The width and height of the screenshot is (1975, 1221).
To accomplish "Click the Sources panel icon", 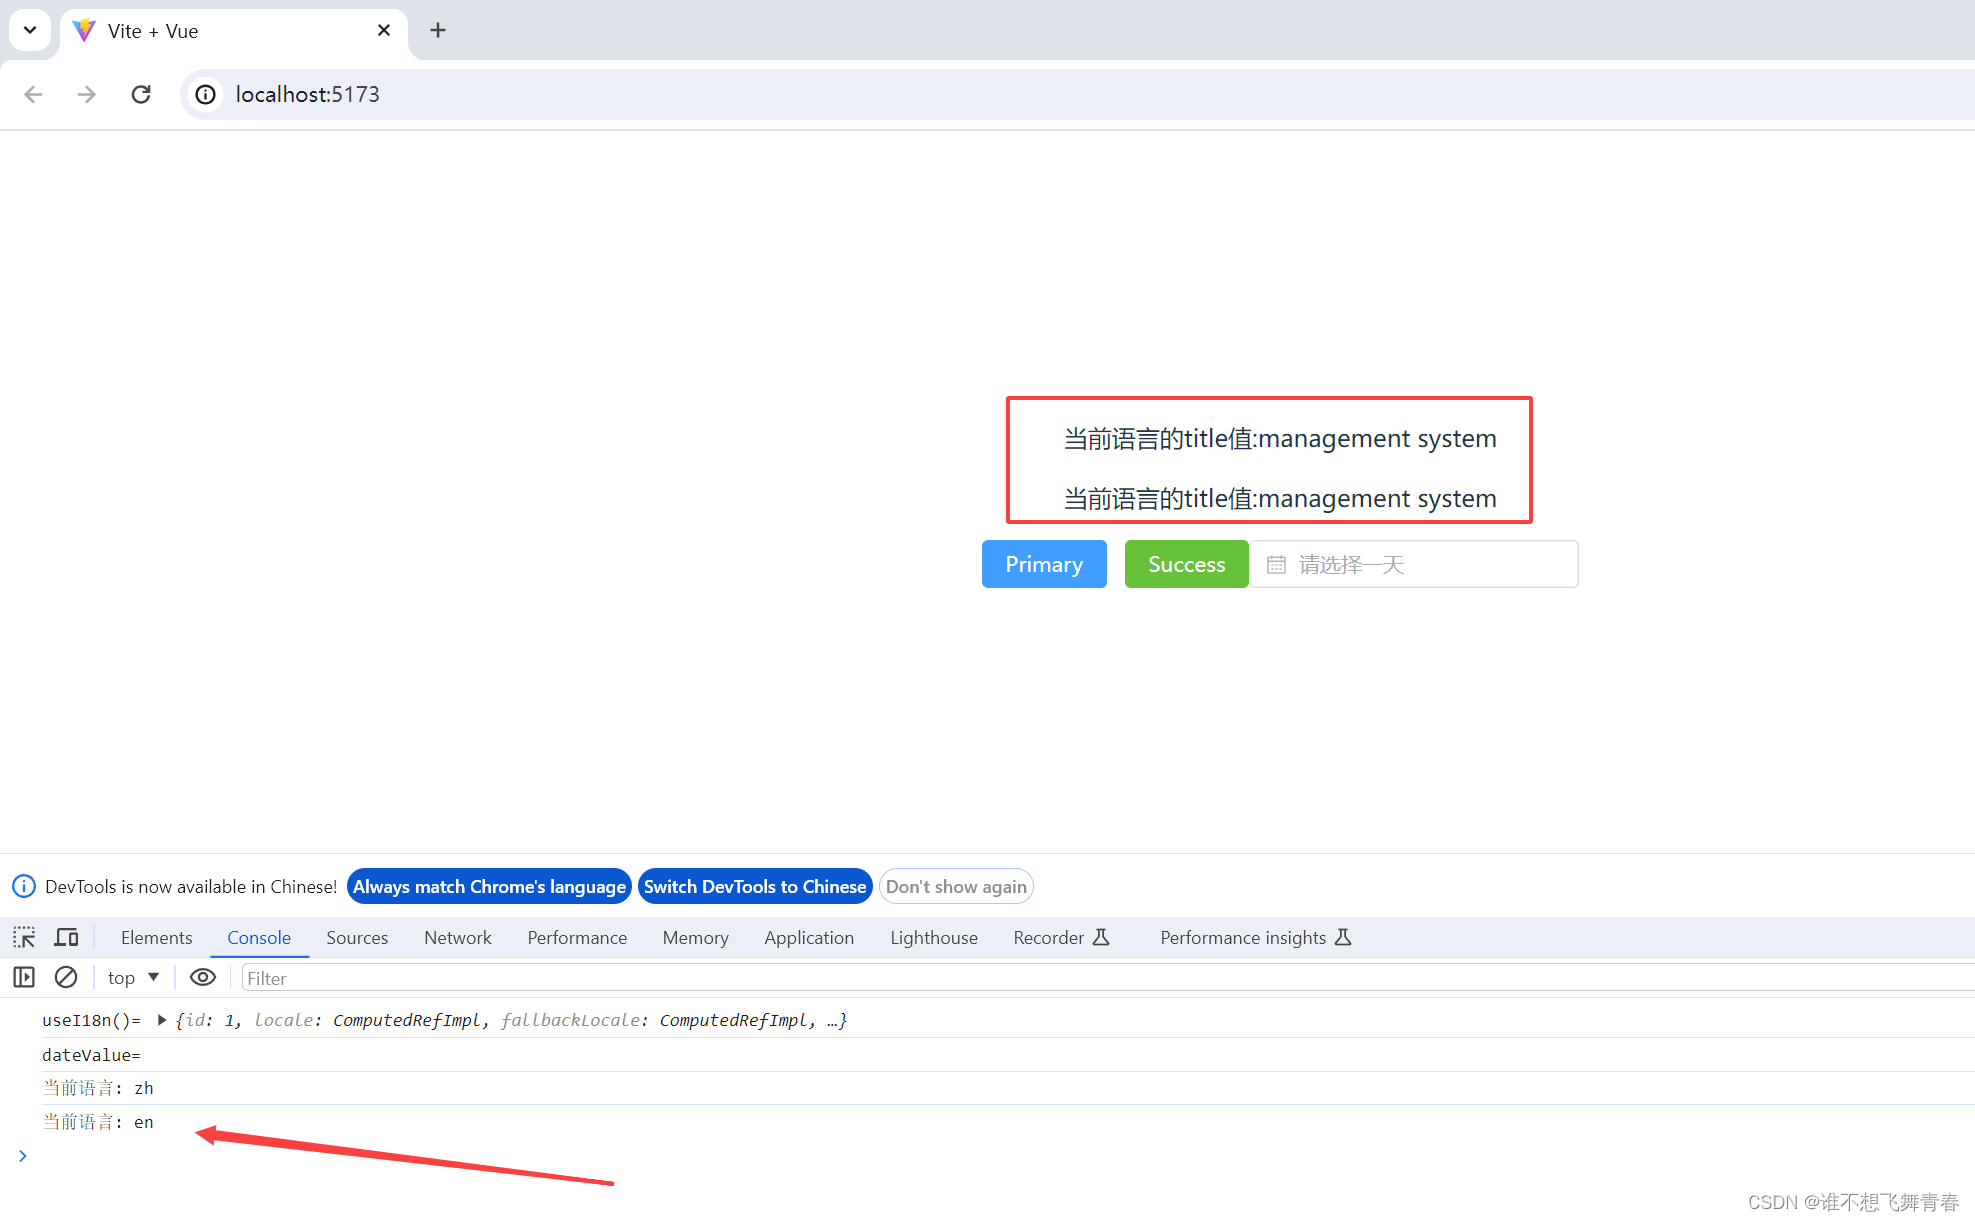I will point(356,938).
